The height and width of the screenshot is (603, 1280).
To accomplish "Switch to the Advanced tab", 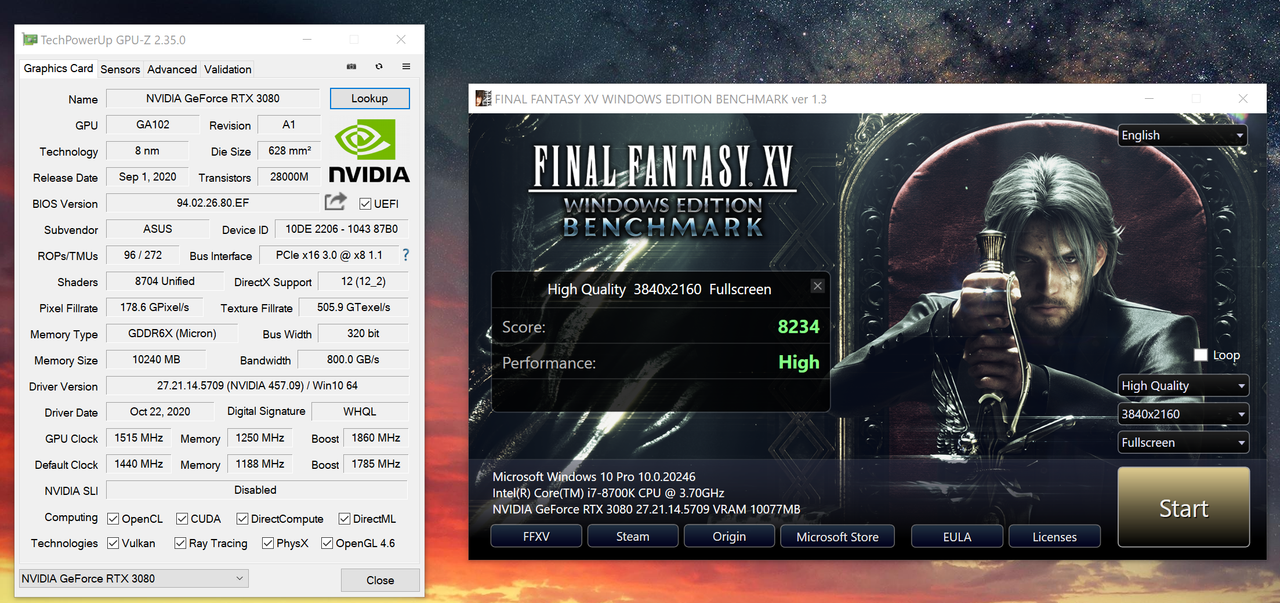I will pos(172,69).
